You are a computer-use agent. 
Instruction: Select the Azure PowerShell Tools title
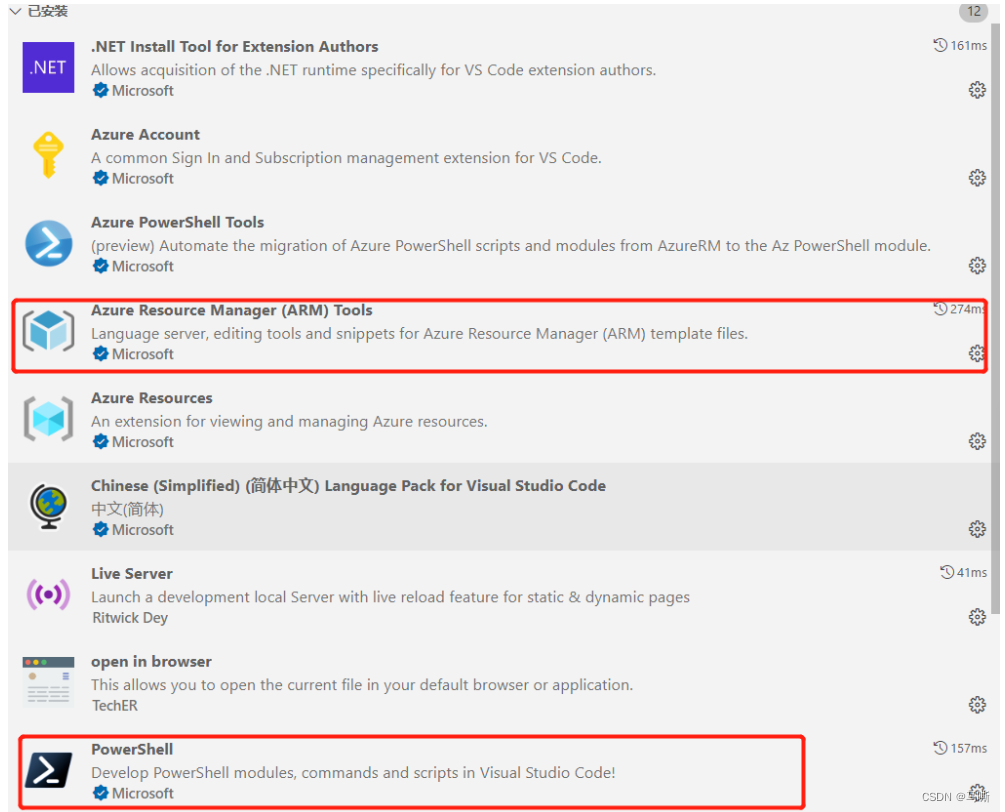(x=178, y=222)
